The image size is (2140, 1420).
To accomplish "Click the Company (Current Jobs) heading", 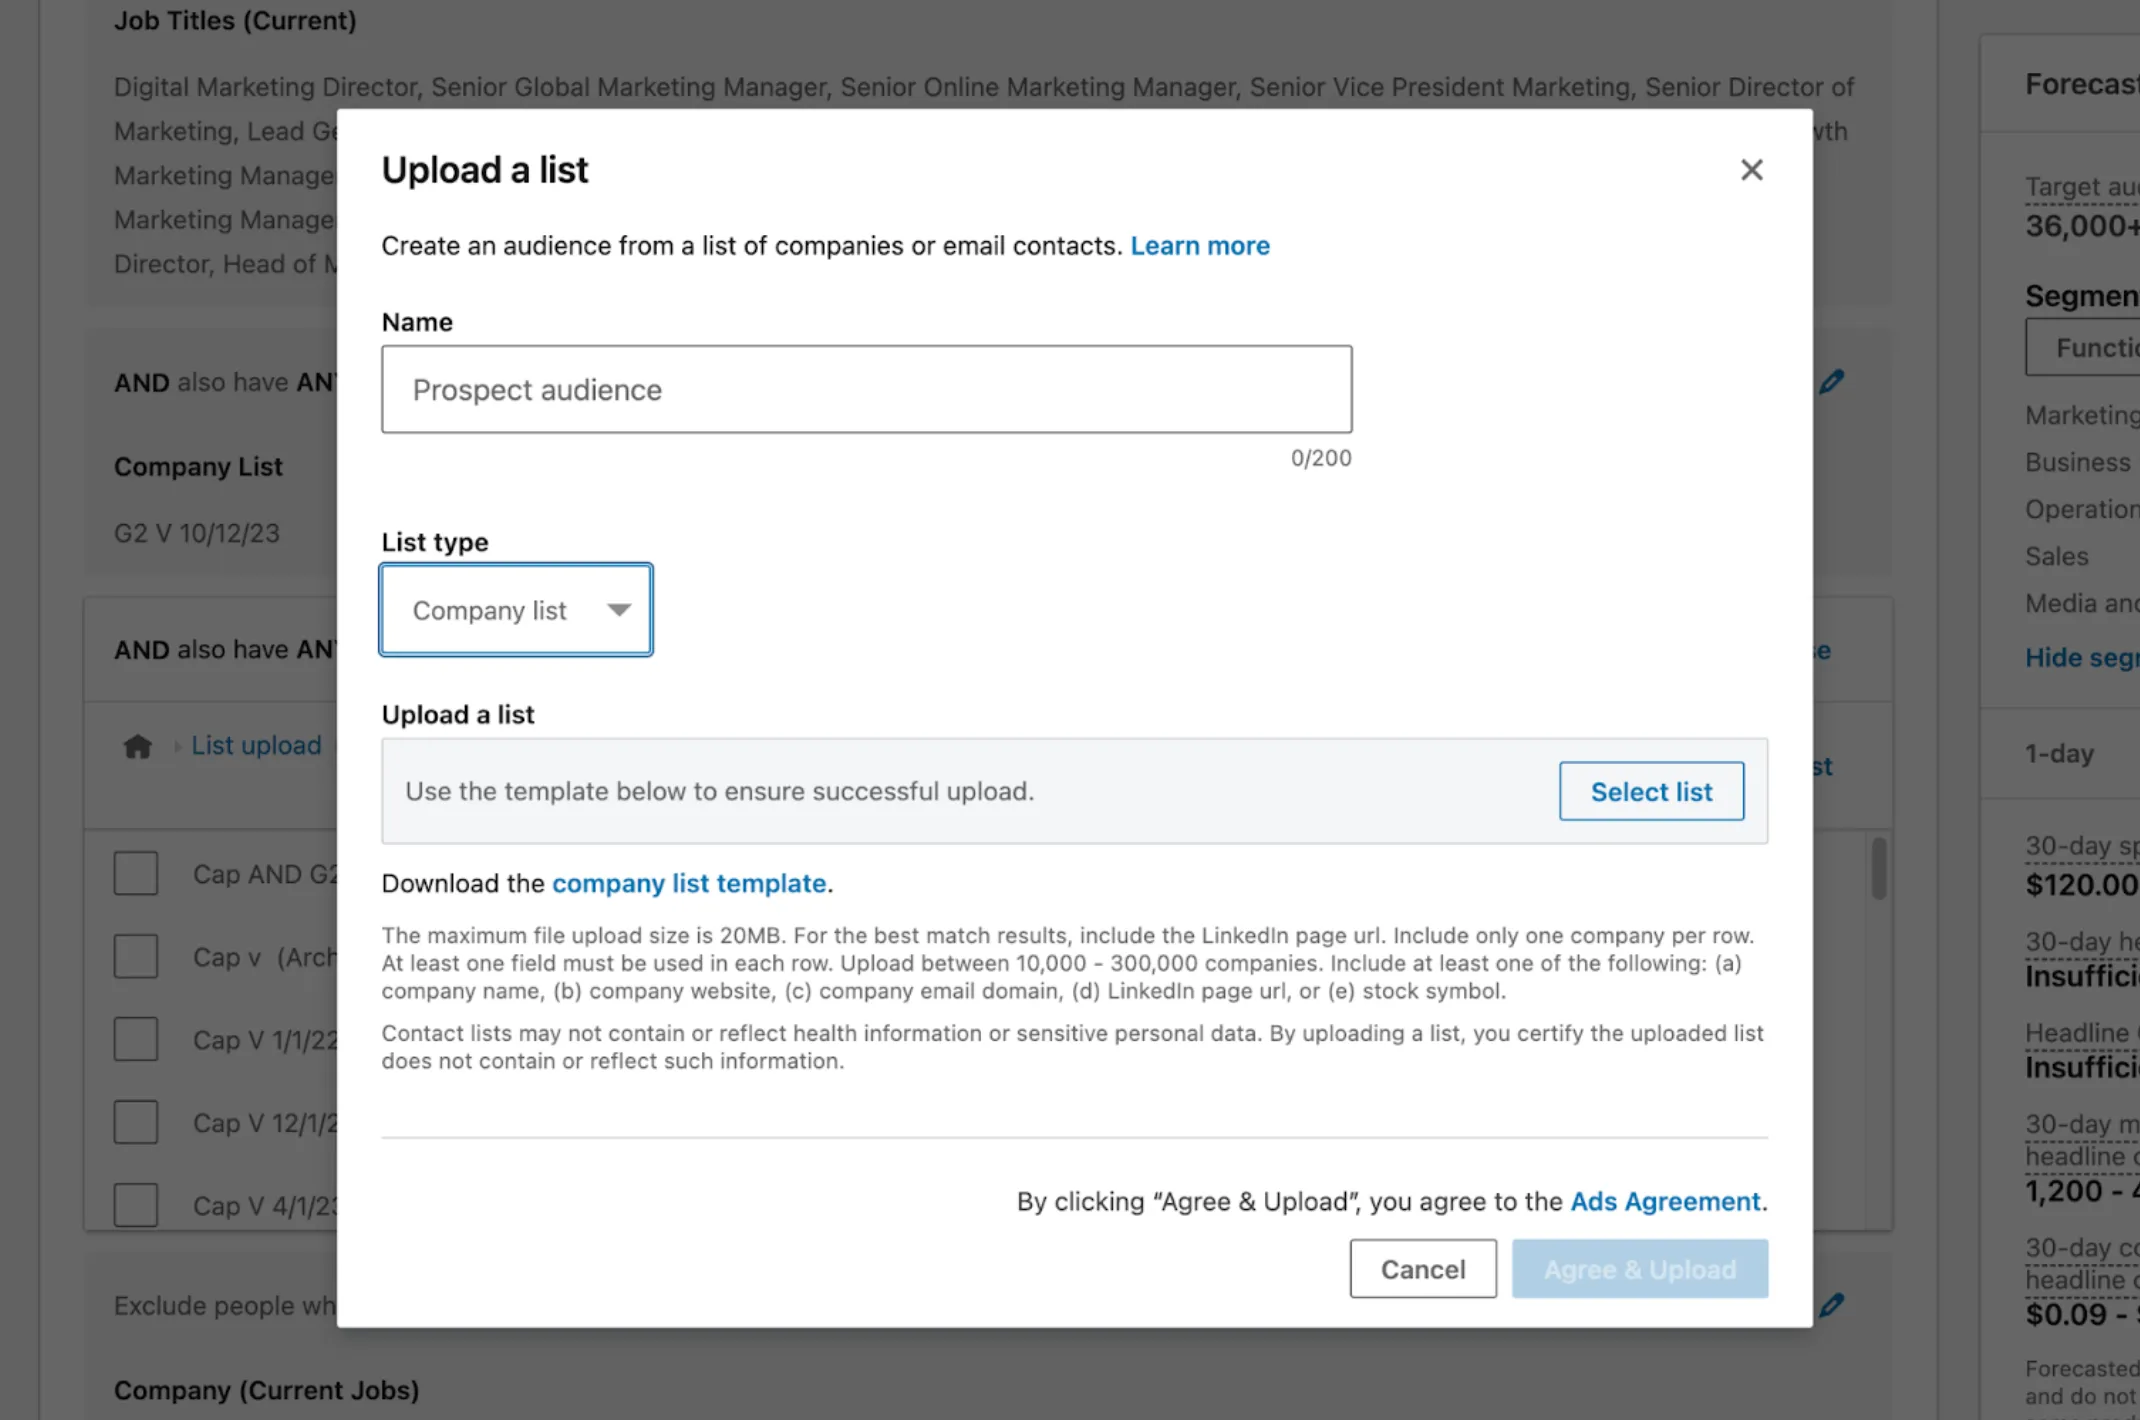I will [267, 1391].
